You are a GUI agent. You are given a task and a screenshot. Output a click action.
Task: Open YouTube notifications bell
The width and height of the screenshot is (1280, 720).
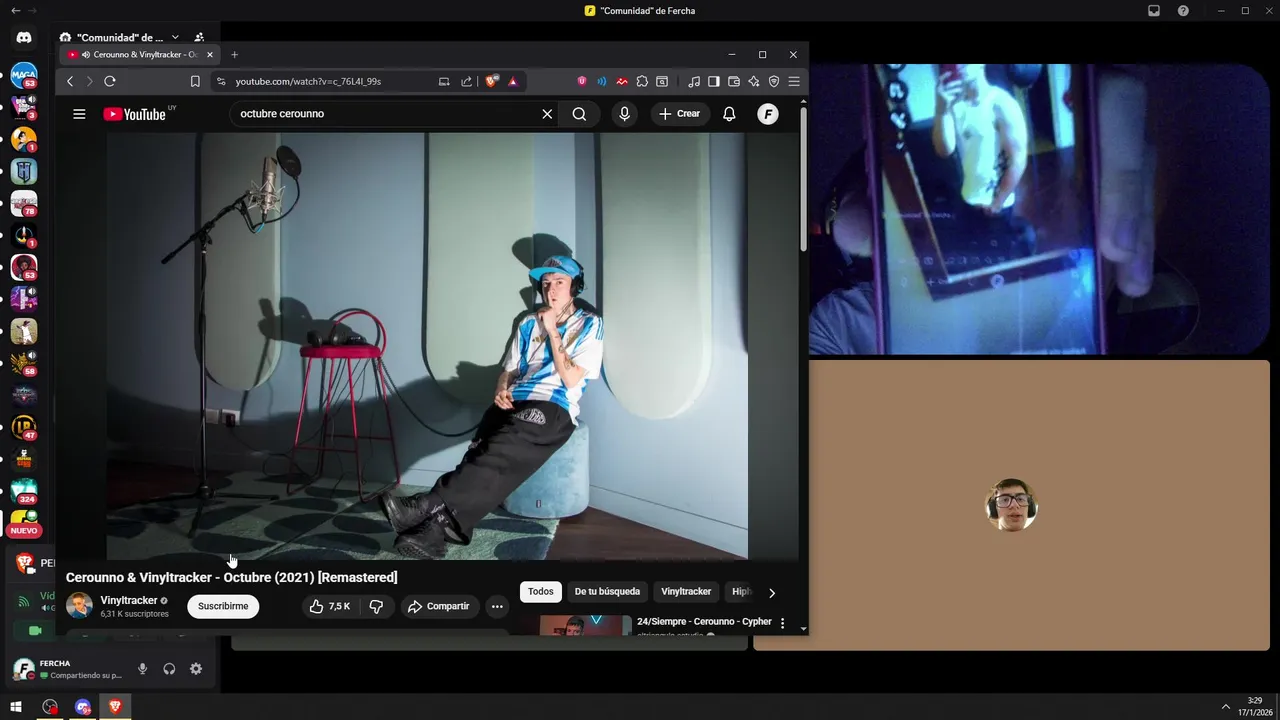(x=729, y=114)
